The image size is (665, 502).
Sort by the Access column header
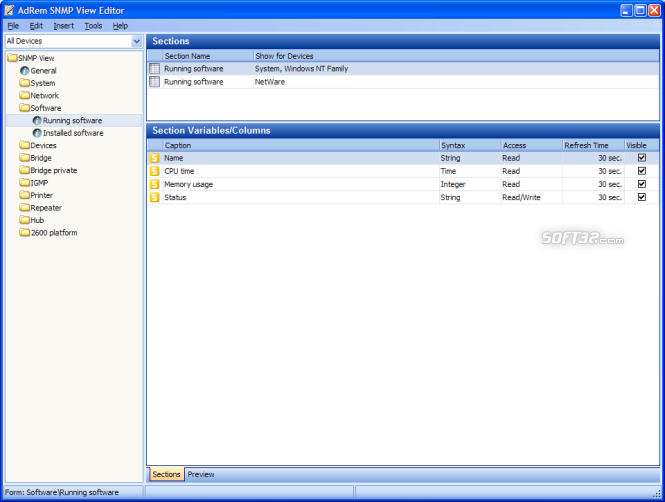pos(531,145)
